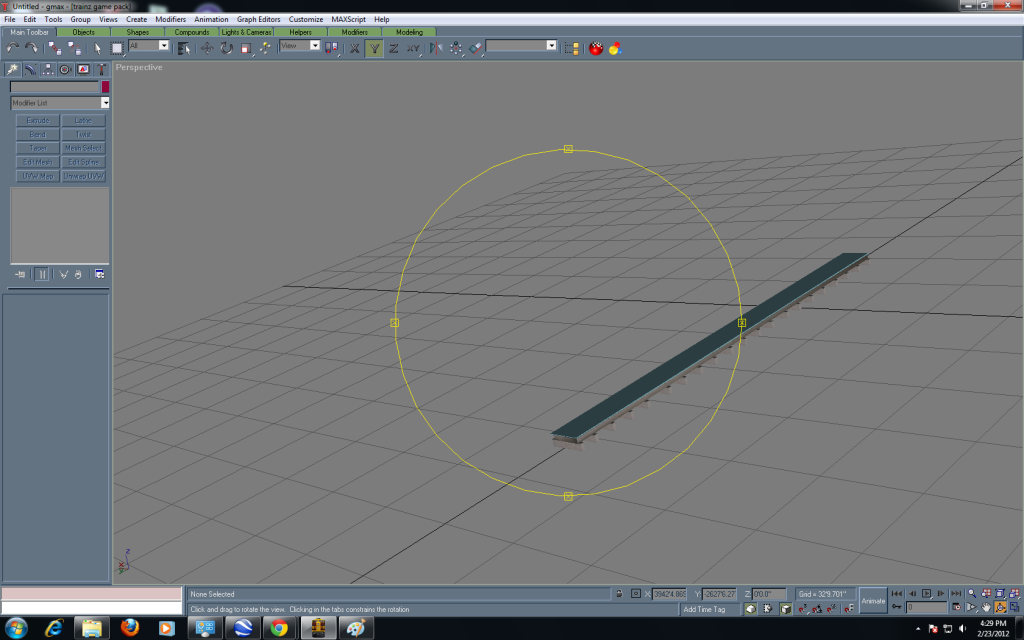
Task: Toggle the selection lock padlock
Action: [619, 592]
